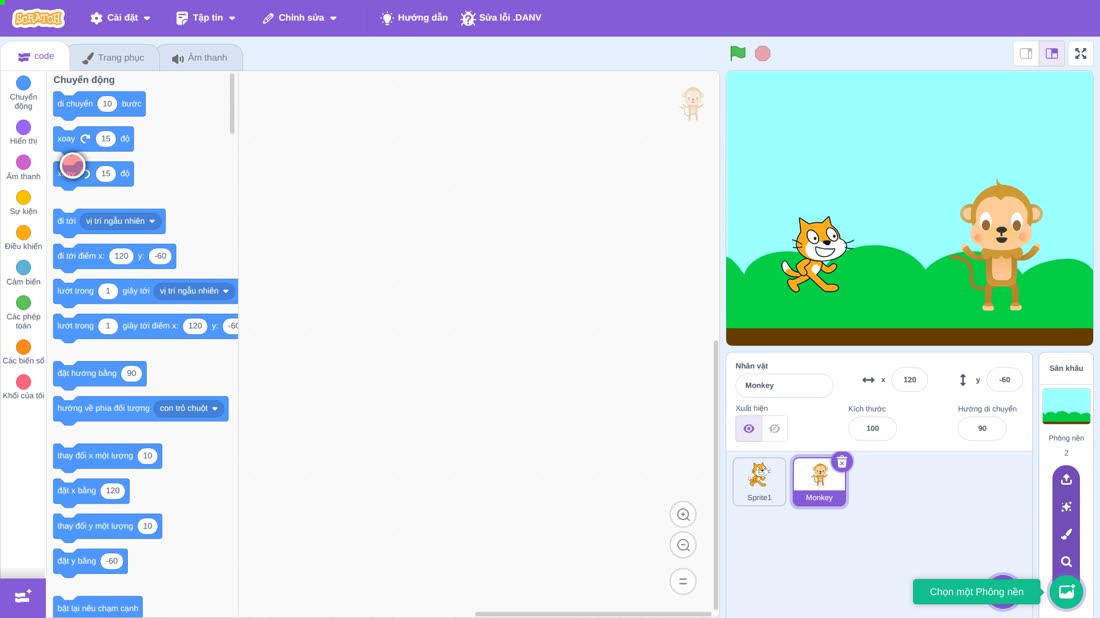1100x618 pixels.
Task: Click the Hướng di chuyển direction field
Action: pos(981,429)
